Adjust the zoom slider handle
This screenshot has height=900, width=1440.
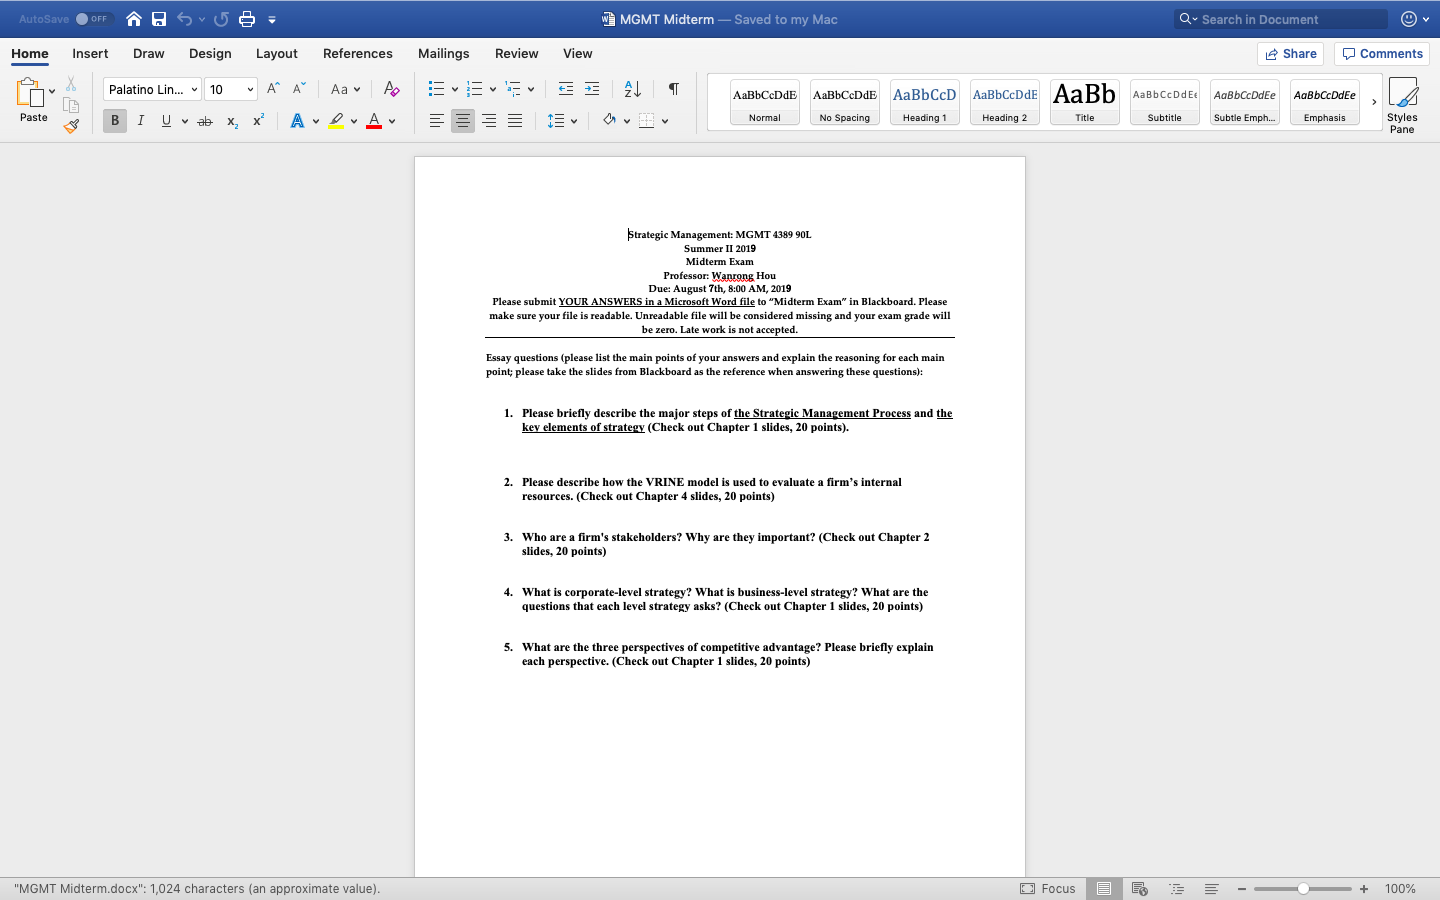pyautogui.click(x=1303, y=888)
